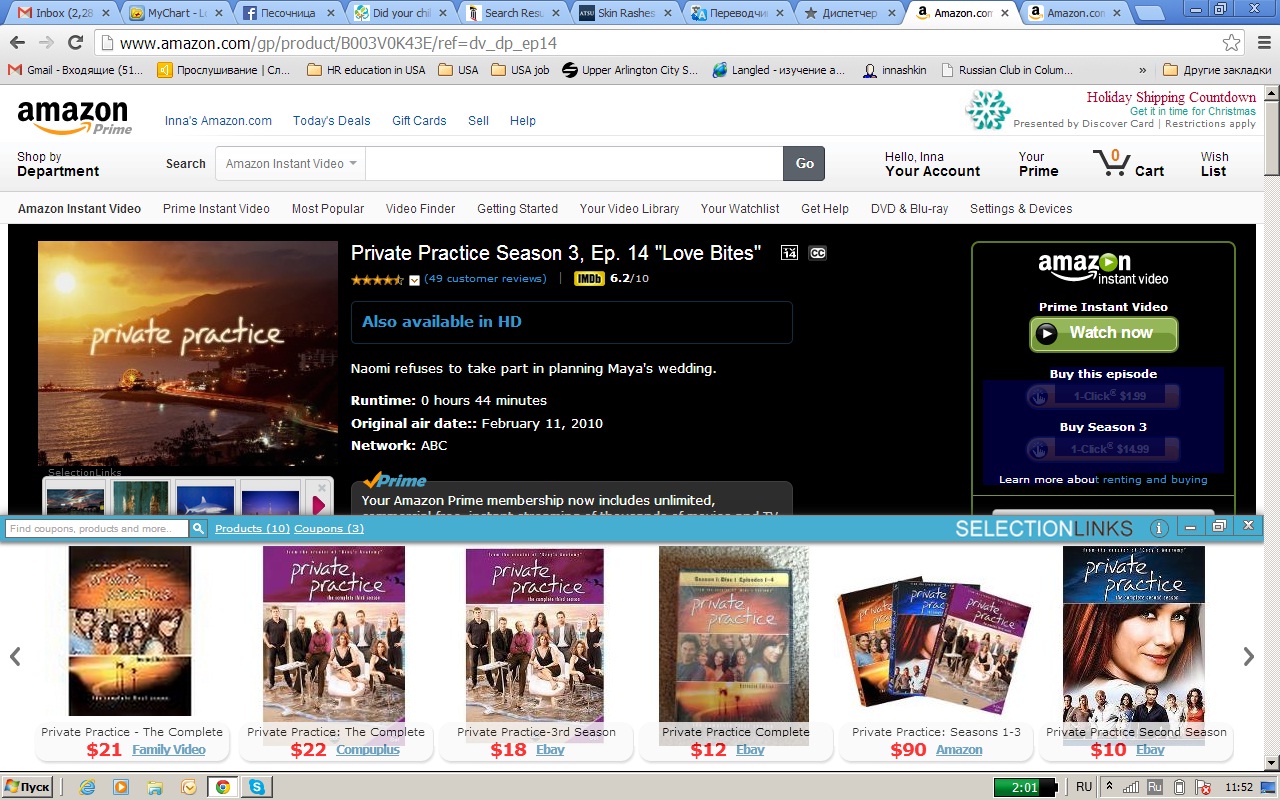The height and width of the screenshot is (800, 1280).
Task: Open the 49 customer reviews link
Action: tap(485, 279)
